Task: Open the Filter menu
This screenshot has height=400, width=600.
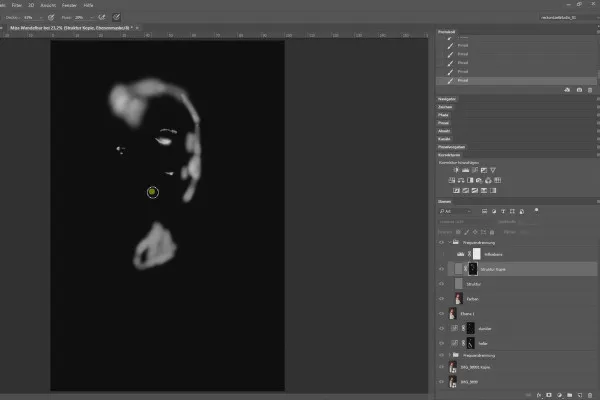Action: pyautogui.click(x=16, y=5)
